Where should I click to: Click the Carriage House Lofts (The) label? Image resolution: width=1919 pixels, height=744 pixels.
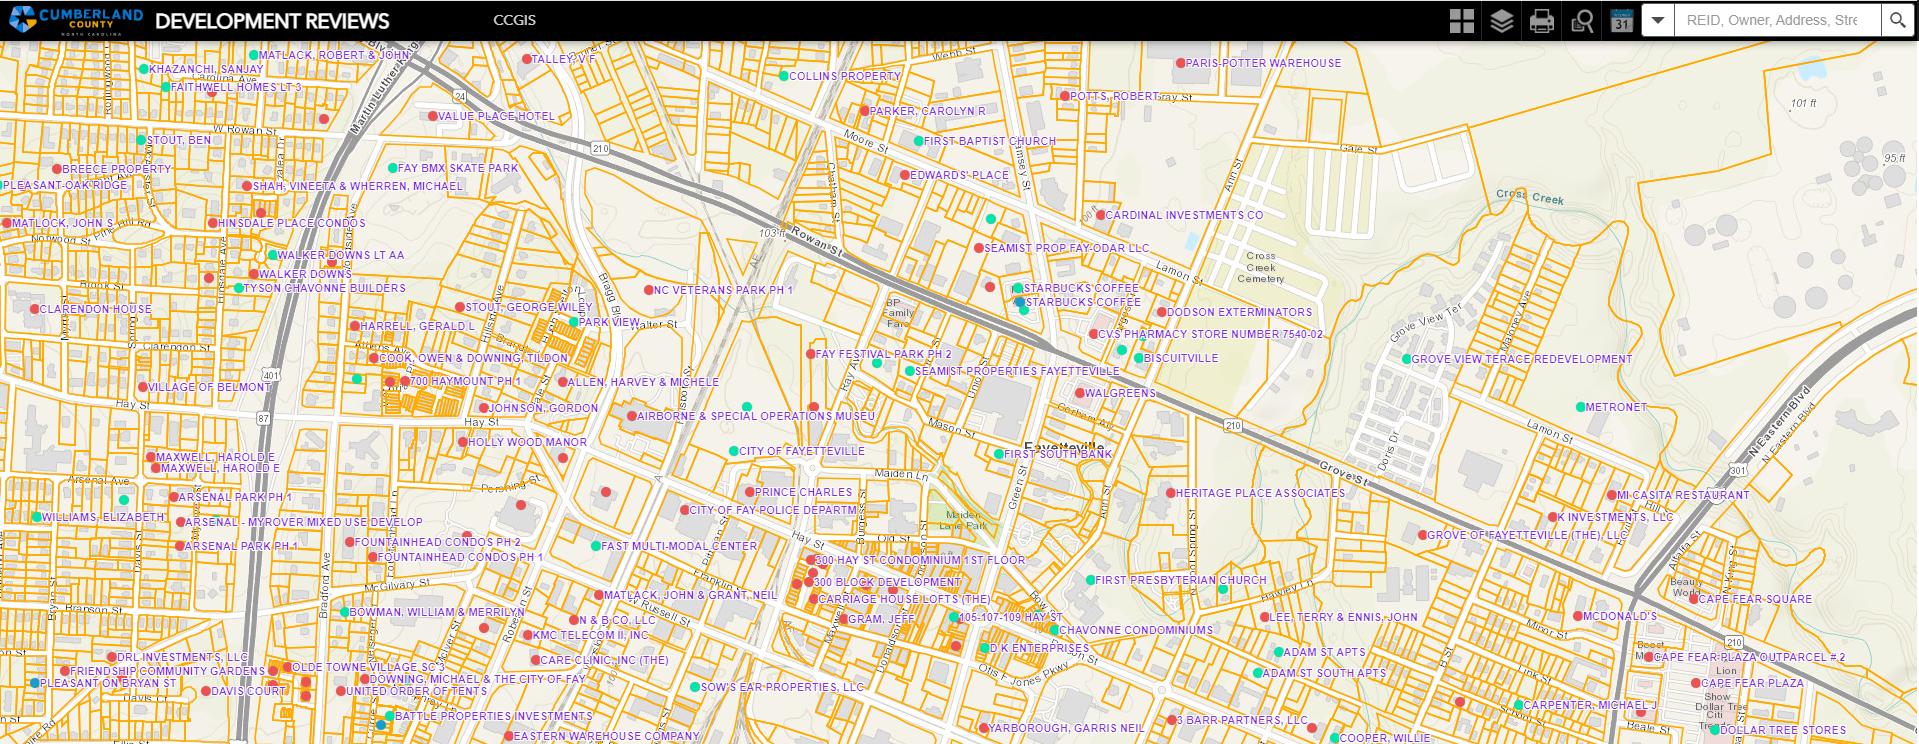905,599
